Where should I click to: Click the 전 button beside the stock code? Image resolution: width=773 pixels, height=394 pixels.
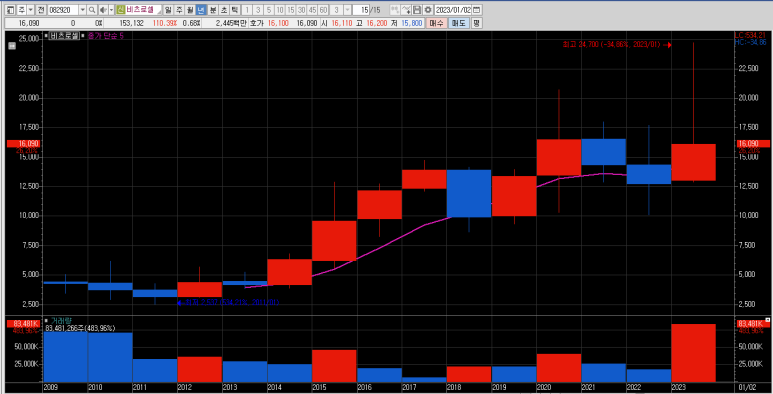pos(41,10)
